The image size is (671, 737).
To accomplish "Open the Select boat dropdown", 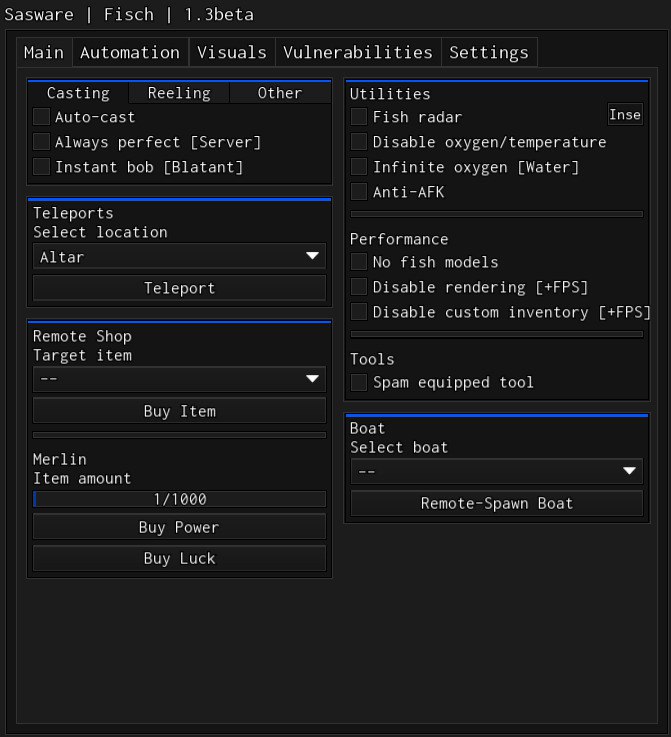I will pos(496,471).
